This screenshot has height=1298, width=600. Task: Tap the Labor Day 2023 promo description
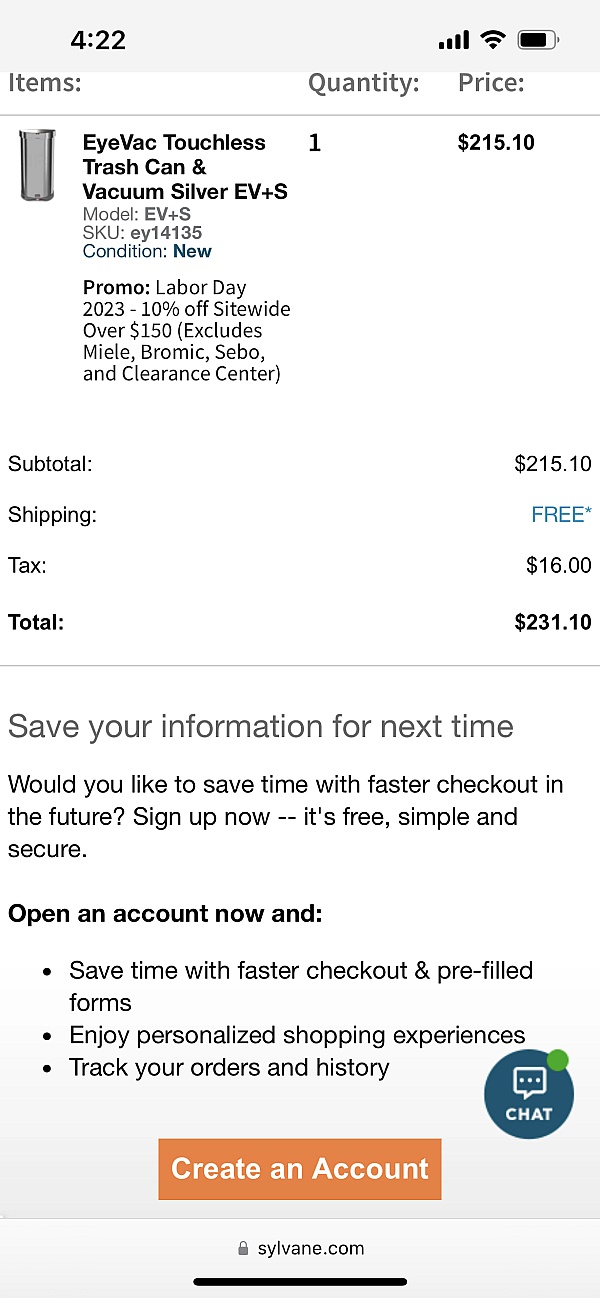[x=187, y=331]
